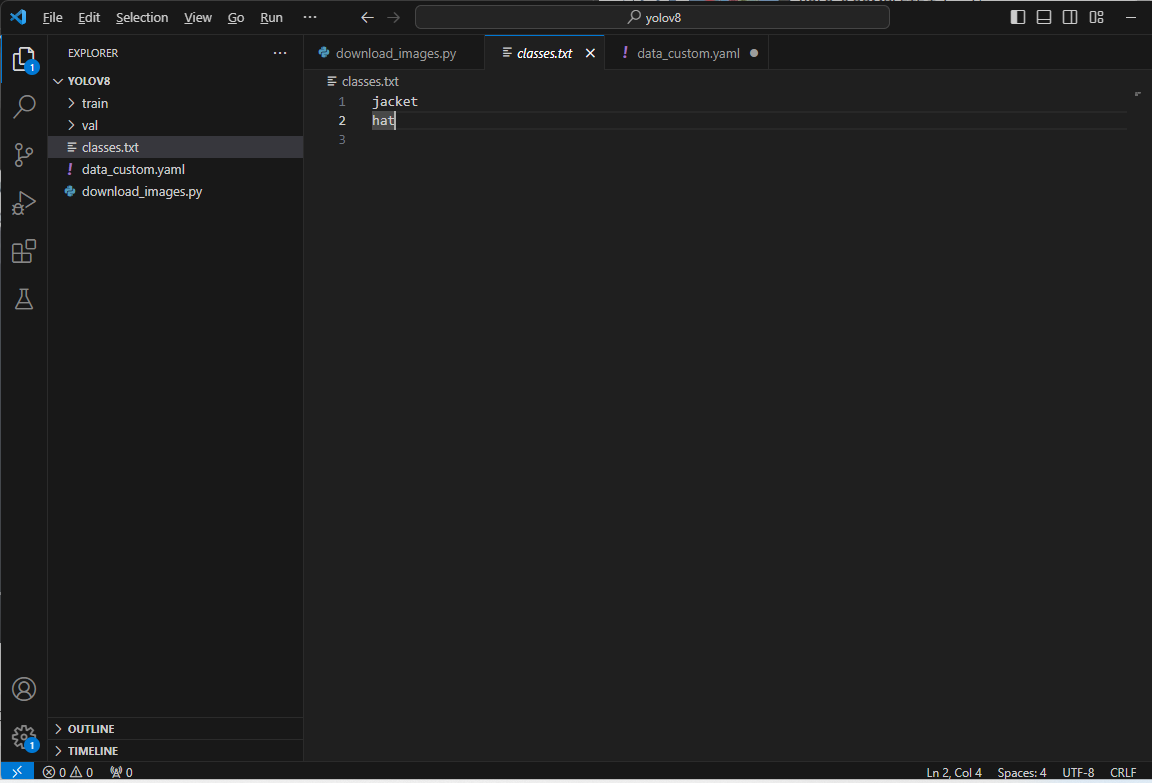This screenshot has height=783, width=1152.
Task: Open errors and warnings in status bar
Action: 68,772
